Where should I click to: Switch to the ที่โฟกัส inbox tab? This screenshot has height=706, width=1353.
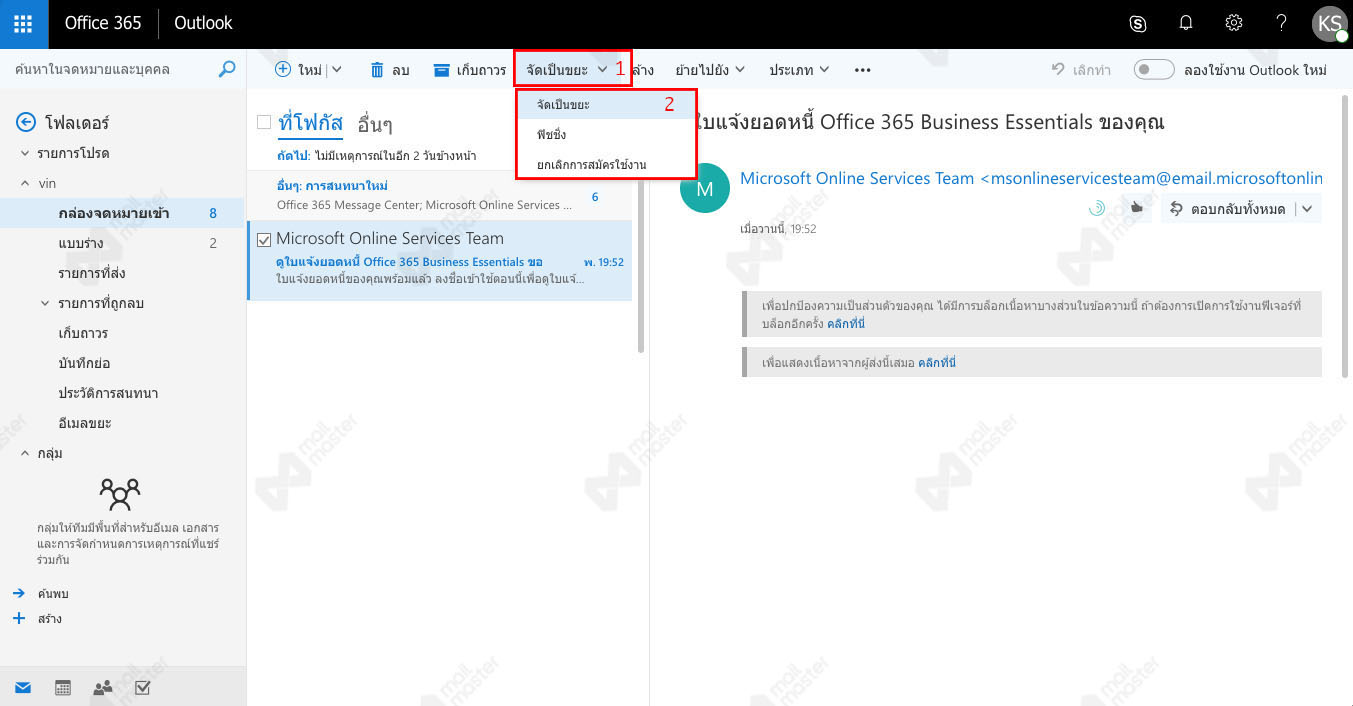pos(310,124)
